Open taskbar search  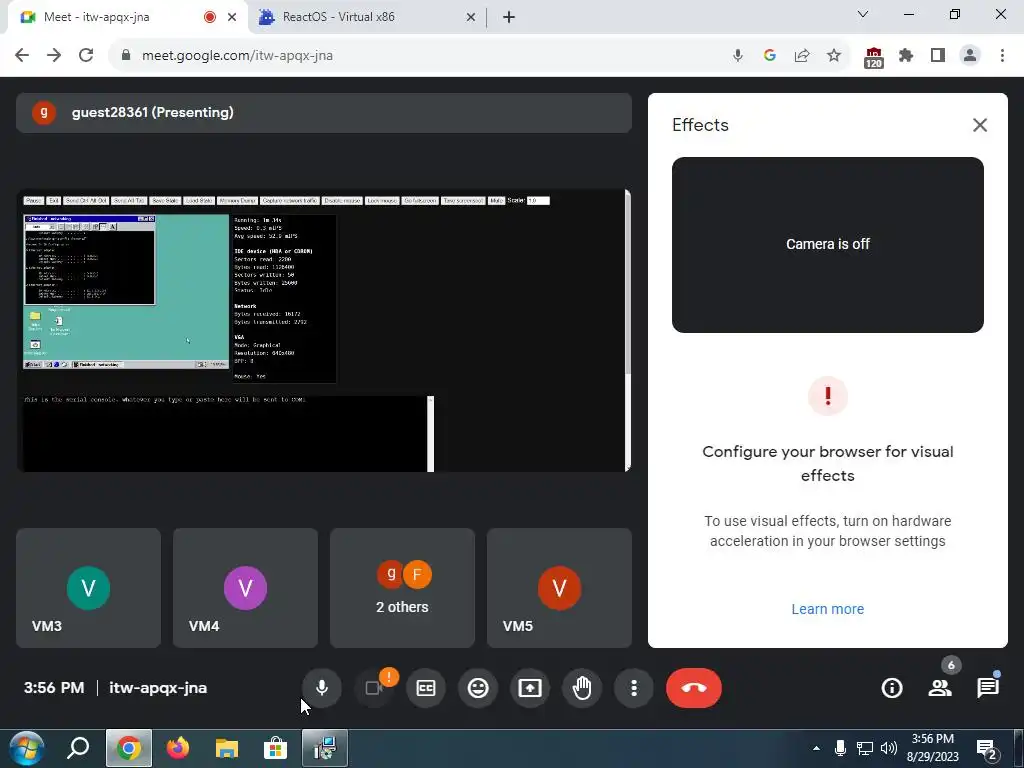pyautogui.click(x=78, y=748)
